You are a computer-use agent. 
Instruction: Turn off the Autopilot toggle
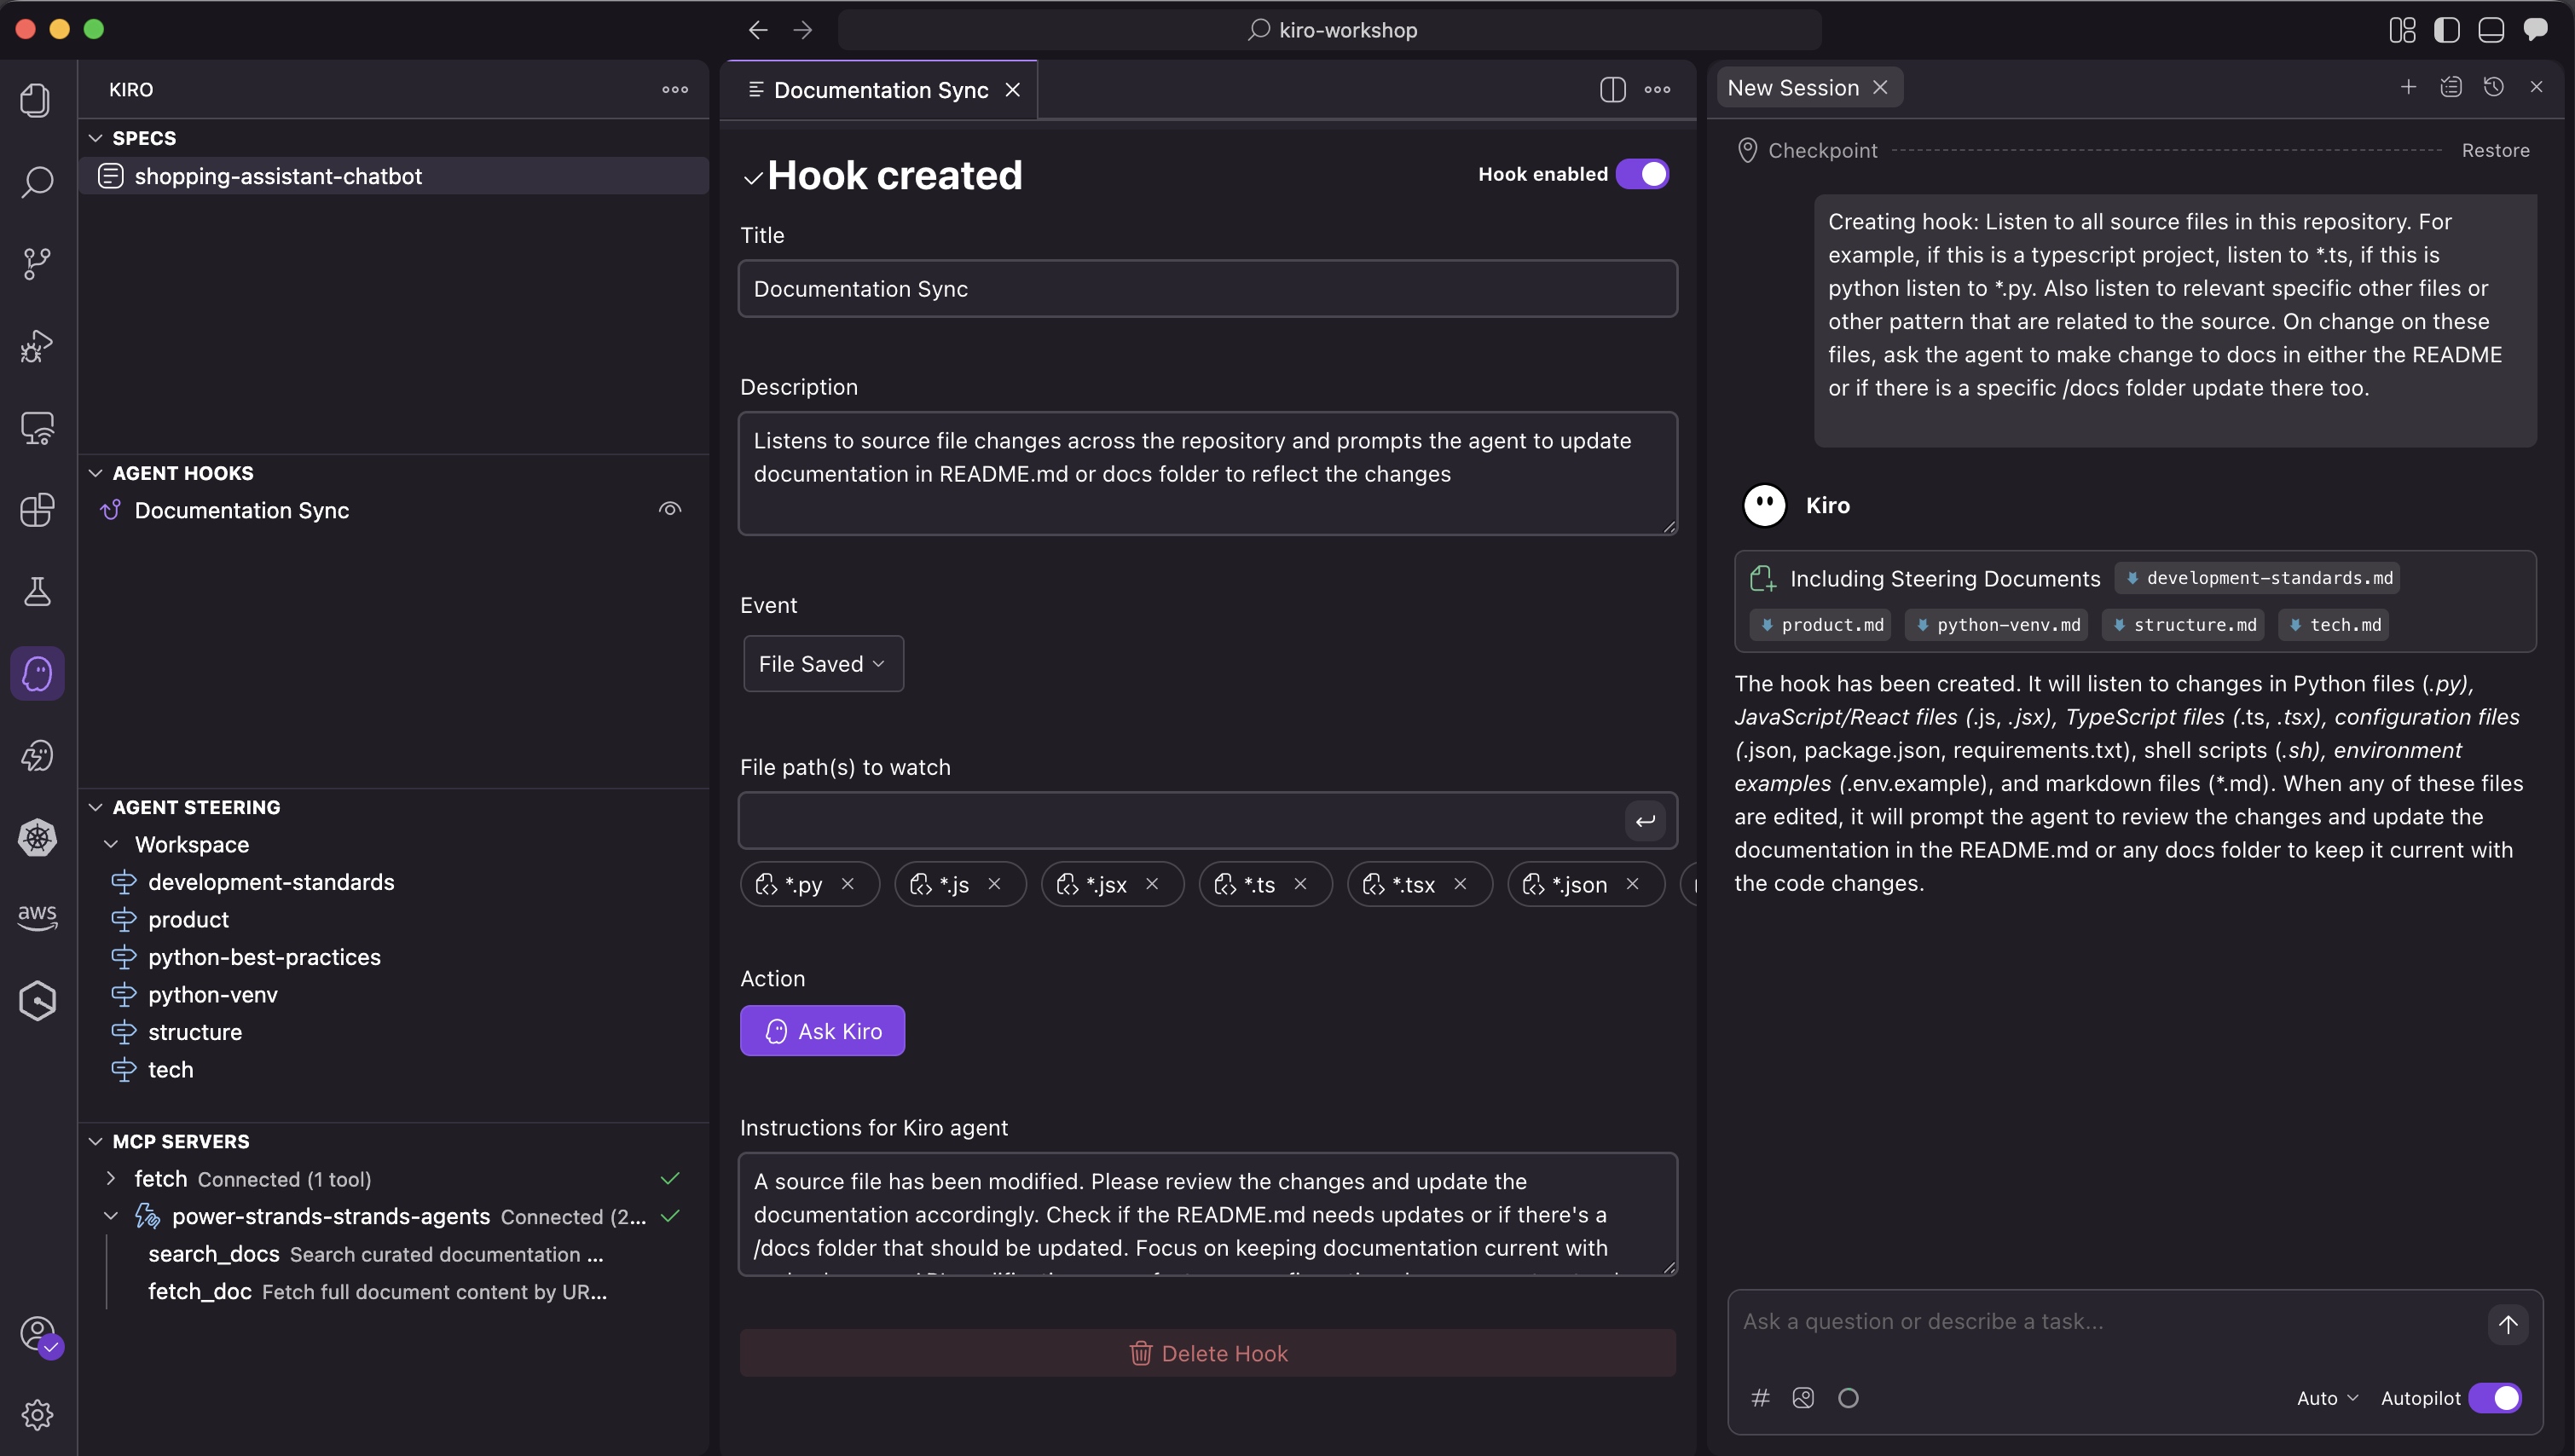click(x=2494, y=1398)
